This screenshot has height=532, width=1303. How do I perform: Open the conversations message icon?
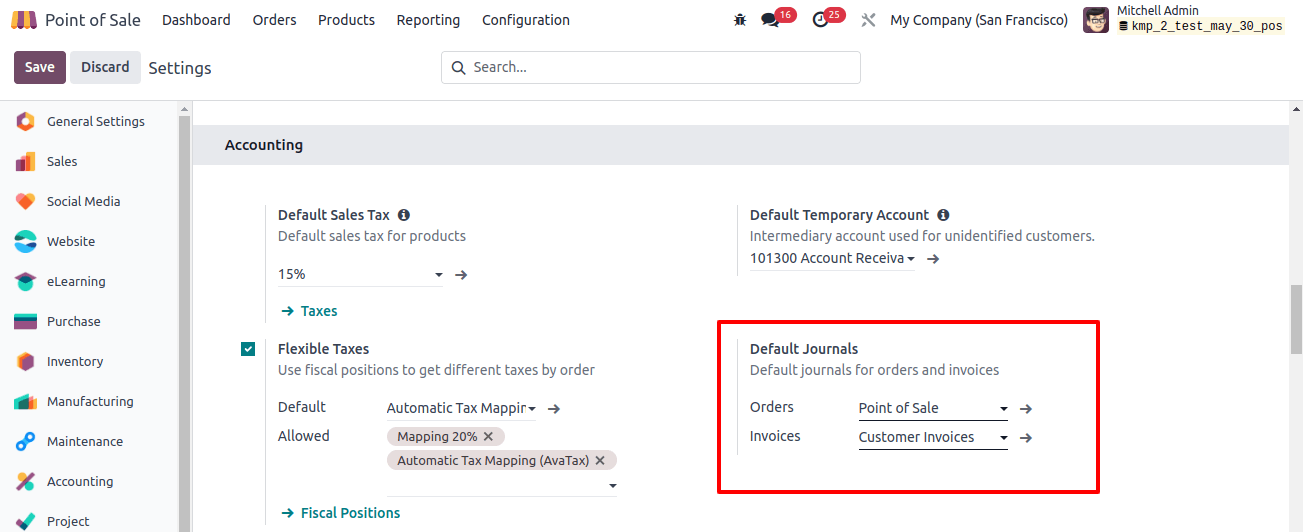click(770, 20)
